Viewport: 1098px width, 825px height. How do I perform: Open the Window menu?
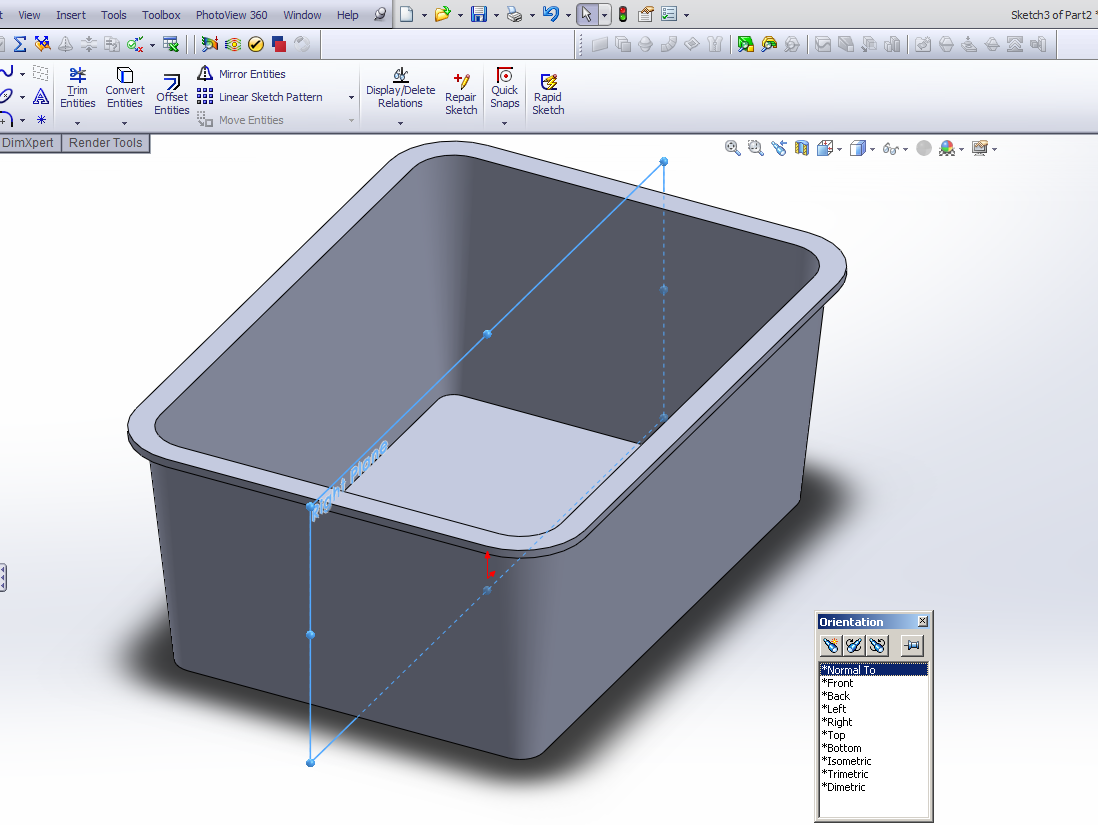tap(302, 15)
